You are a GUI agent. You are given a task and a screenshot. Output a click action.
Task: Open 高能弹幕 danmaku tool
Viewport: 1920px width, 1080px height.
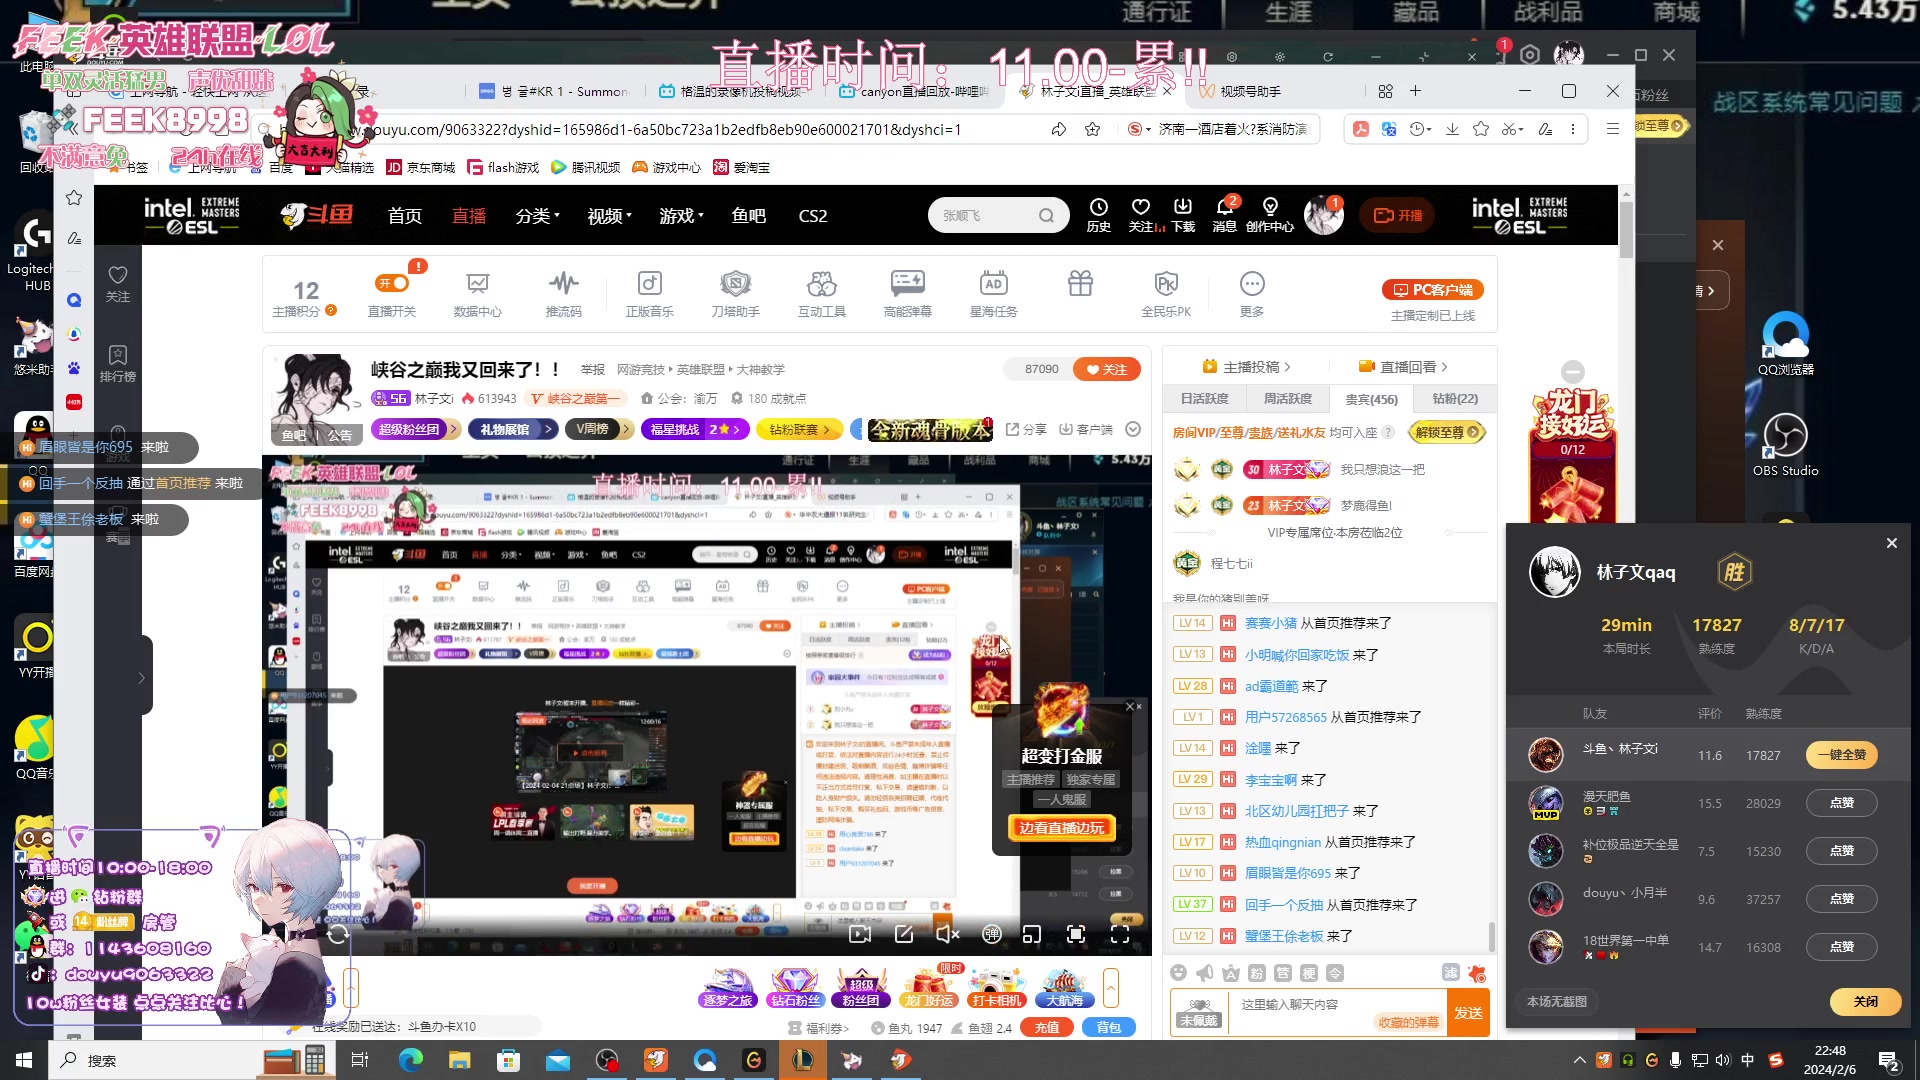coord(907,294)
